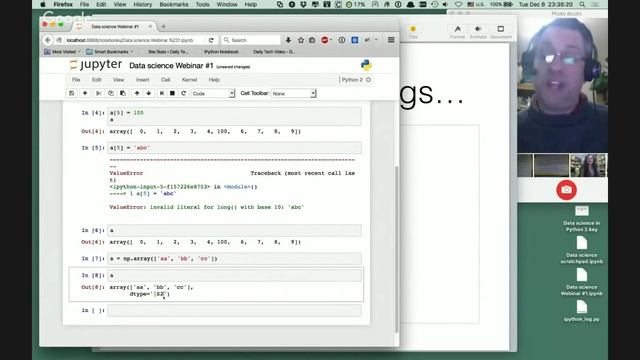Image resolution: width=640 pixels, height=360 pixels.
Task: Click Spotlight search icon in menu bar
Action: coord(582,4)
